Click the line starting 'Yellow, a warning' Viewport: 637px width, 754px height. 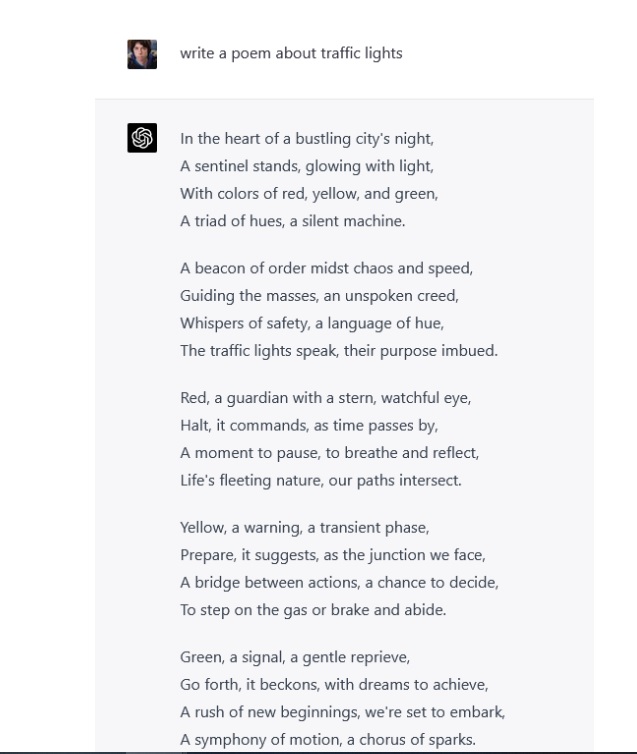click(305, 528)
